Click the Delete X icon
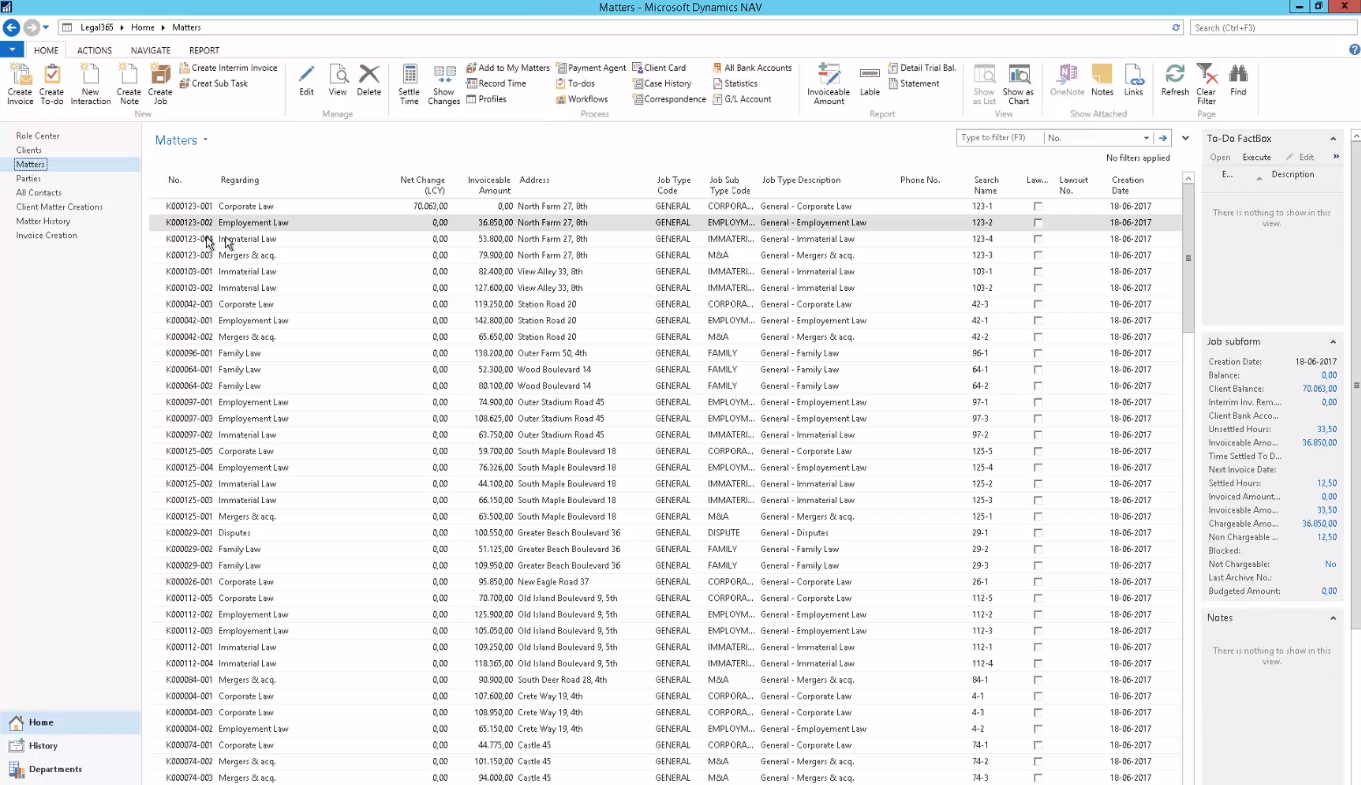This screenshot has width=1361, height=785. [x=369, y=80]
